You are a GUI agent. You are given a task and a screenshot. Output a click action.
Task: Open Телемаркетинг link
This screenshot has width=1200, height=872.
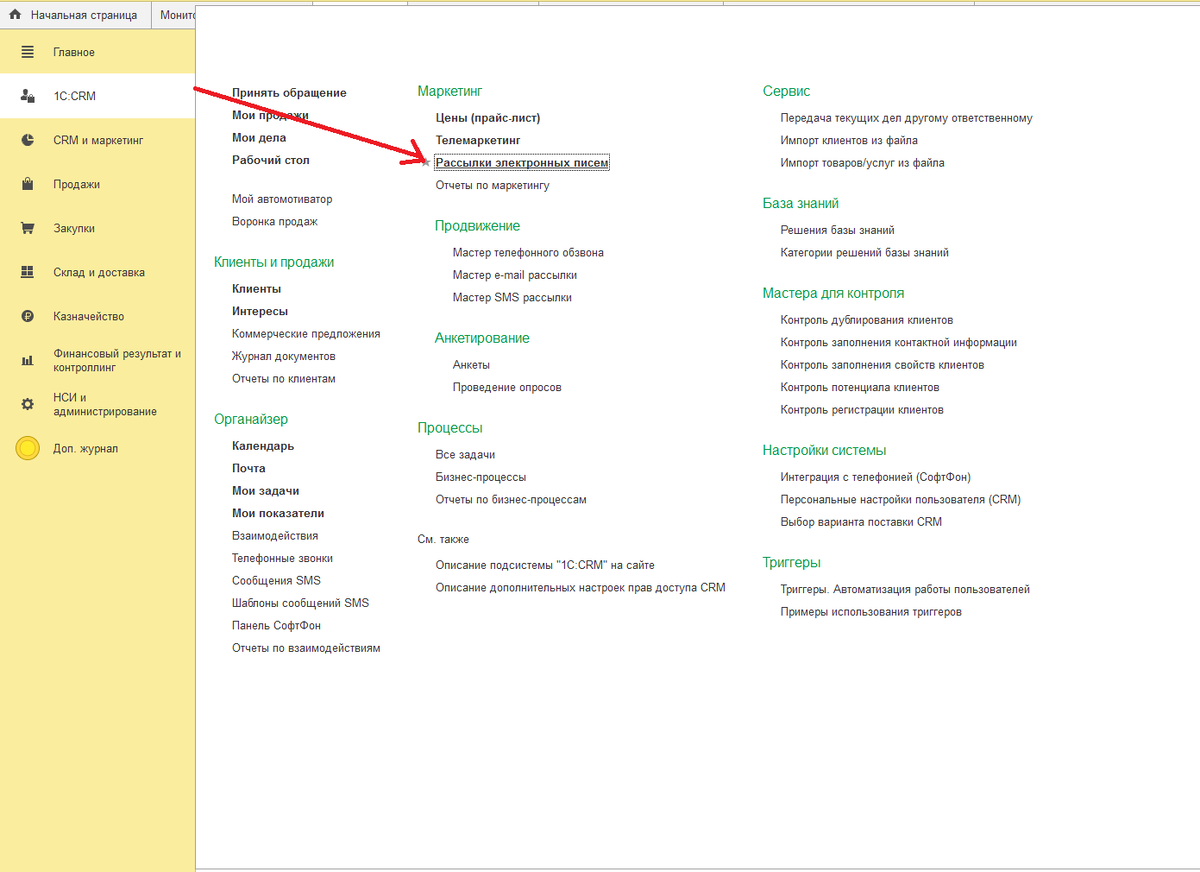click(478, 140)
